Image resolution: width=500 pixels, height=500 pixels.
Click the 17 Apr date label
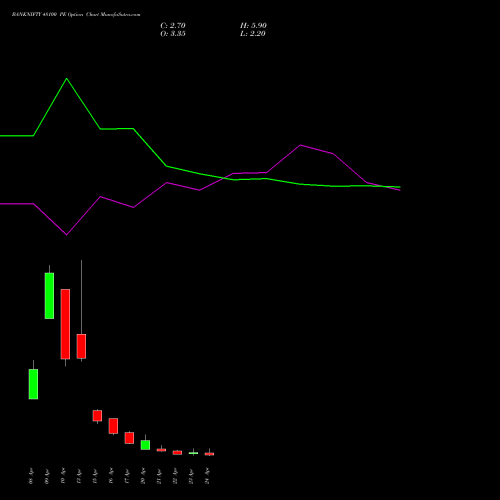[x=127, y=476]
